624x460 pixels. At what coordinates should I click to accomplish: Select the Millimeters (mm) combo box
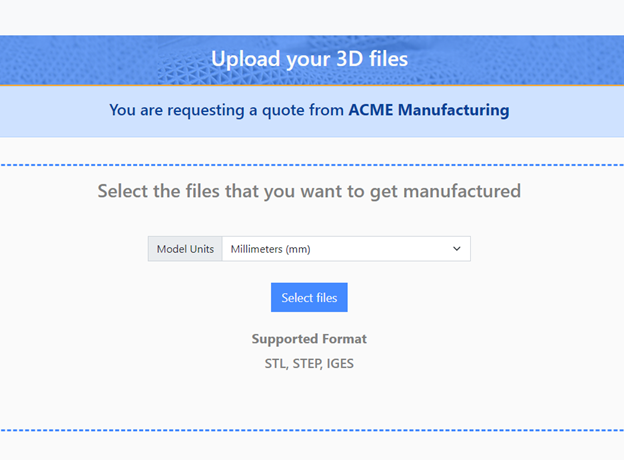click(346, 249)
